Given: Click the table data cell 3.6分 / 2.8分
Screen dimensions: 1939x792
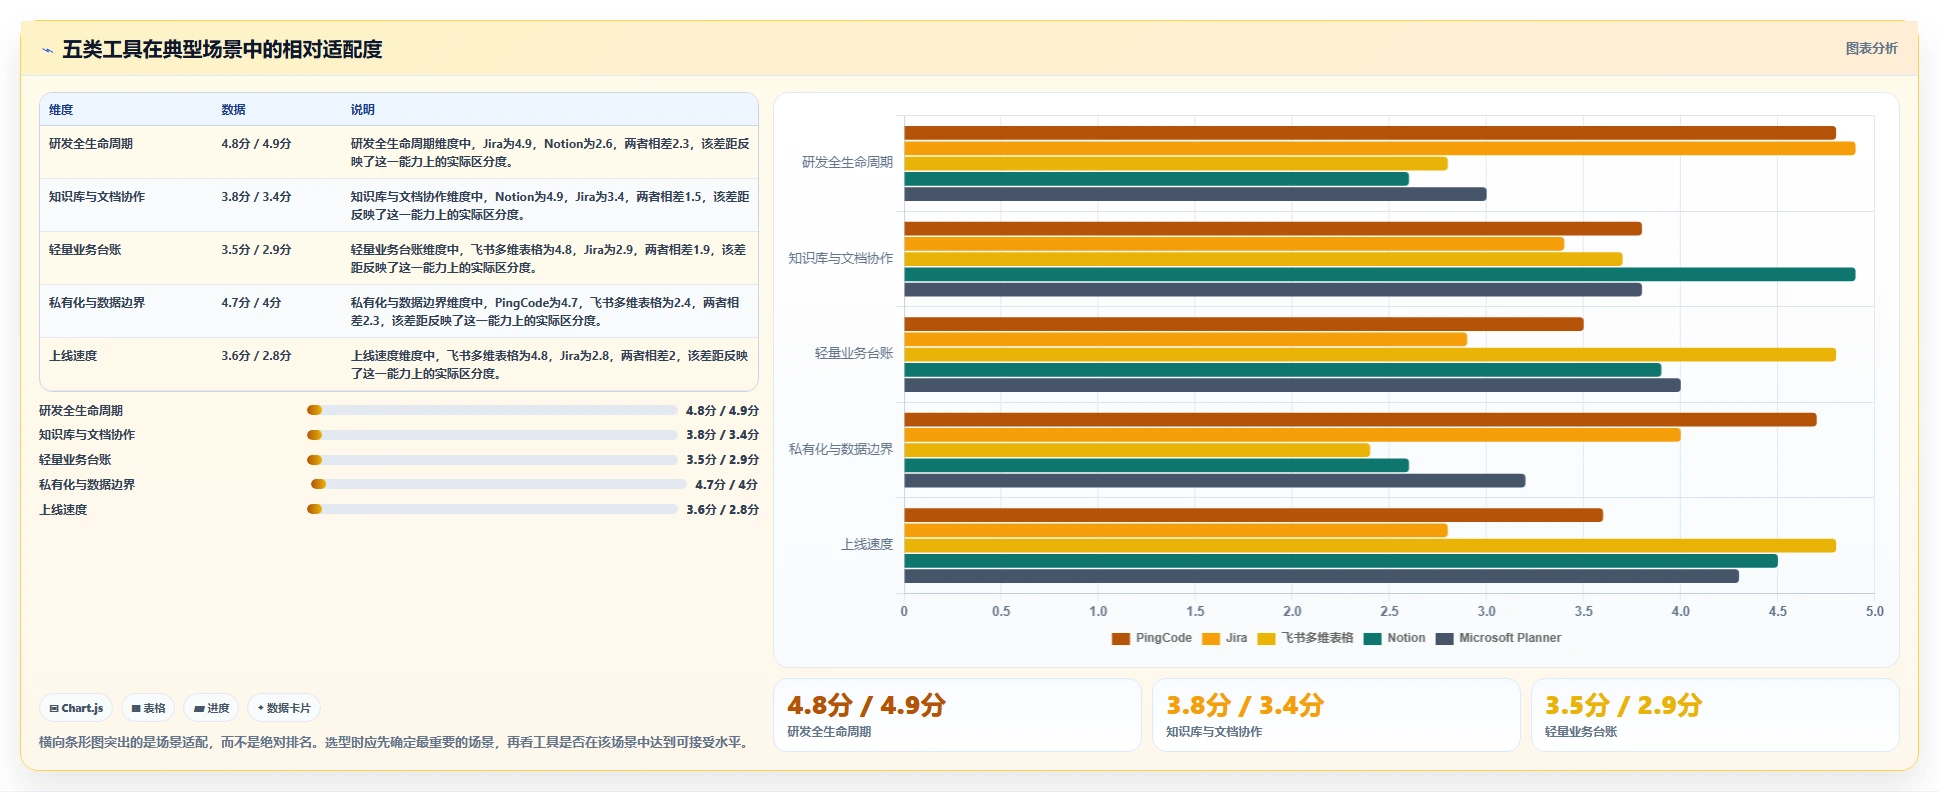Looking at the screenshot, I should (256, 356).
